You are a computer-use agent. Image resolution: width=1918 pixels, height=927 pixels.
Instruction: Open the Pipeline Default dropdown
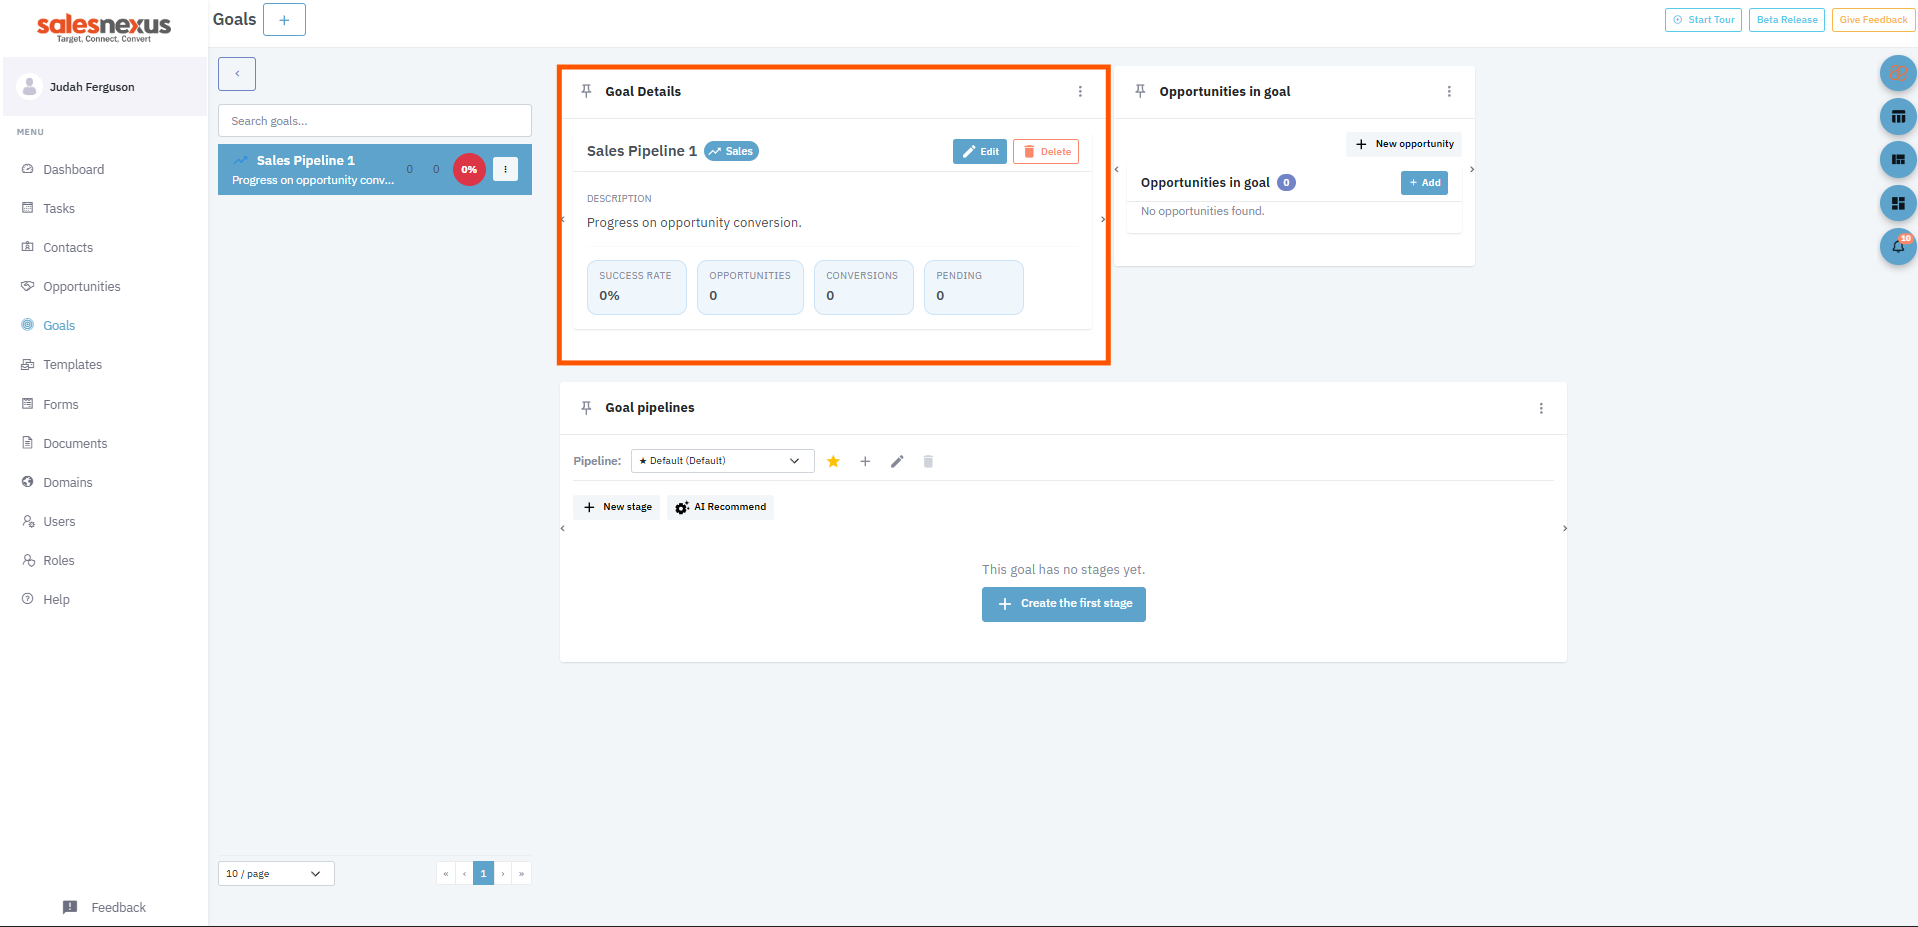[x=722, y=461]
